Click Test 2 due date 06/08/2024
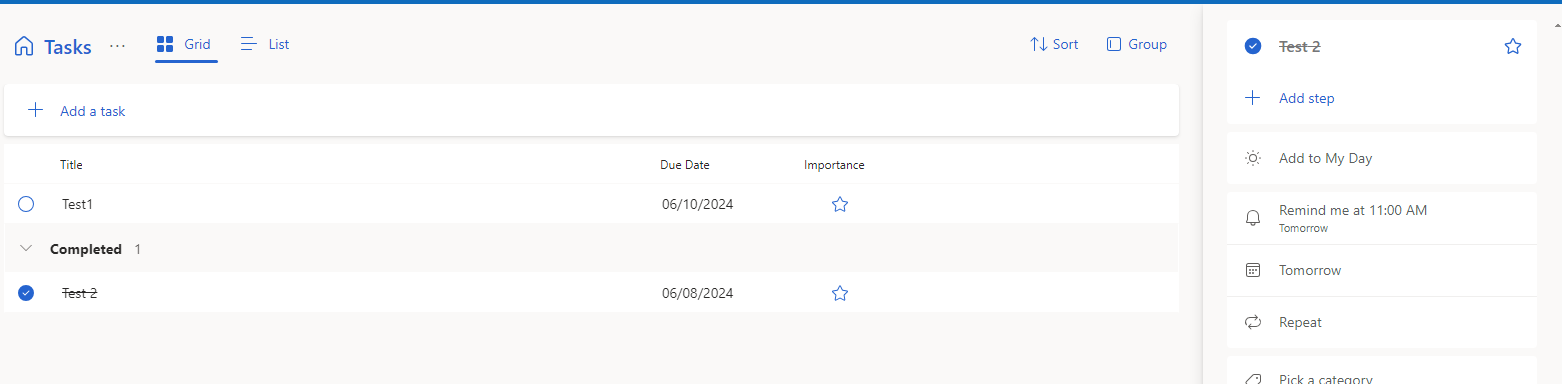 point(698,293)
